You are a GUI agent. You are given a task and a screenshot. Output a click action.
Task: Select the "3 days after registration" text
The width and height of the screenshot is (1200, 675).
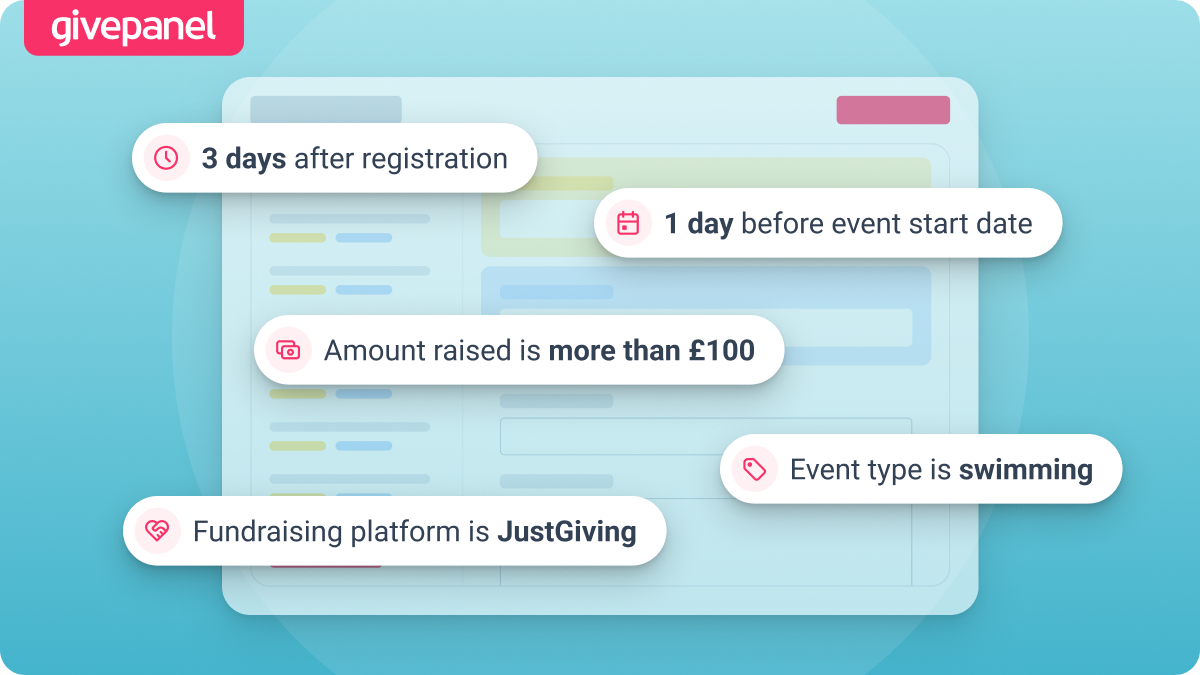[354, 159]
